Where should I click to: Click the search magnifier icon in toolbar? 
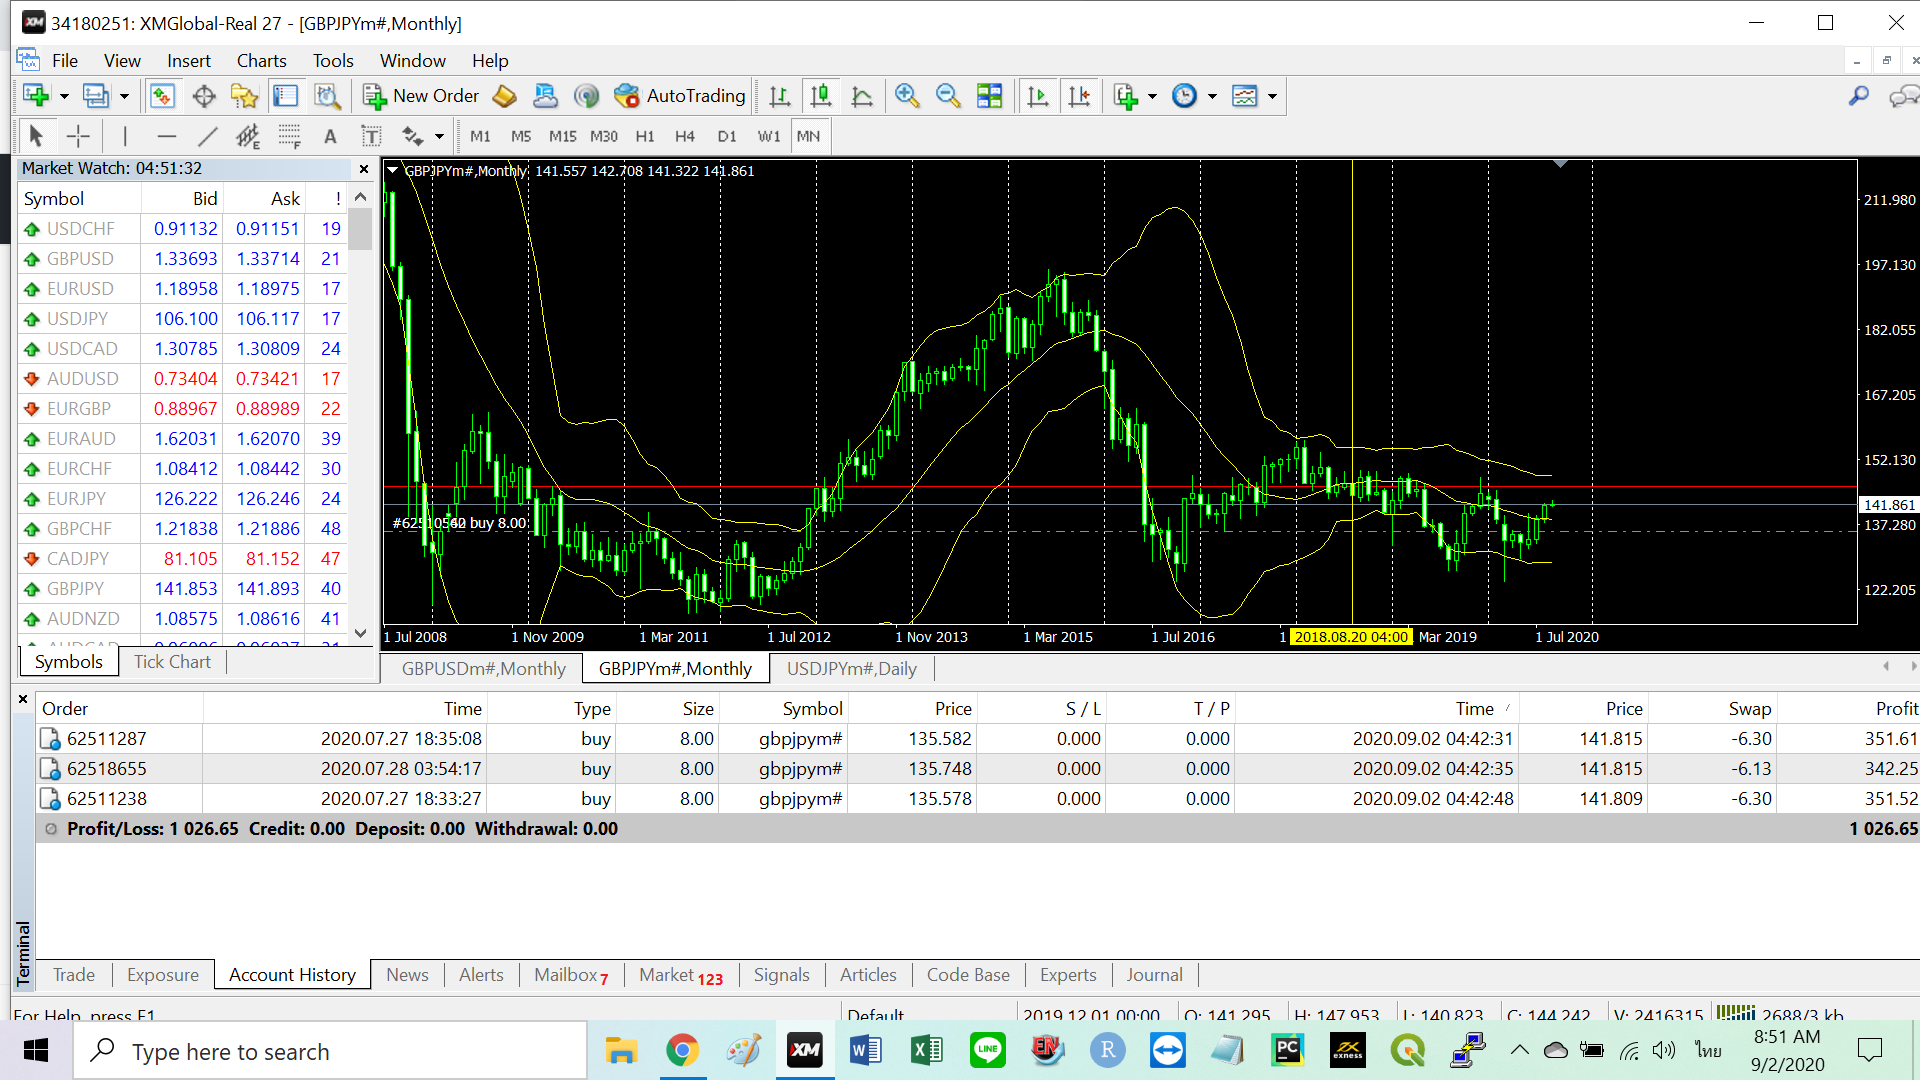pos(1859,96)
